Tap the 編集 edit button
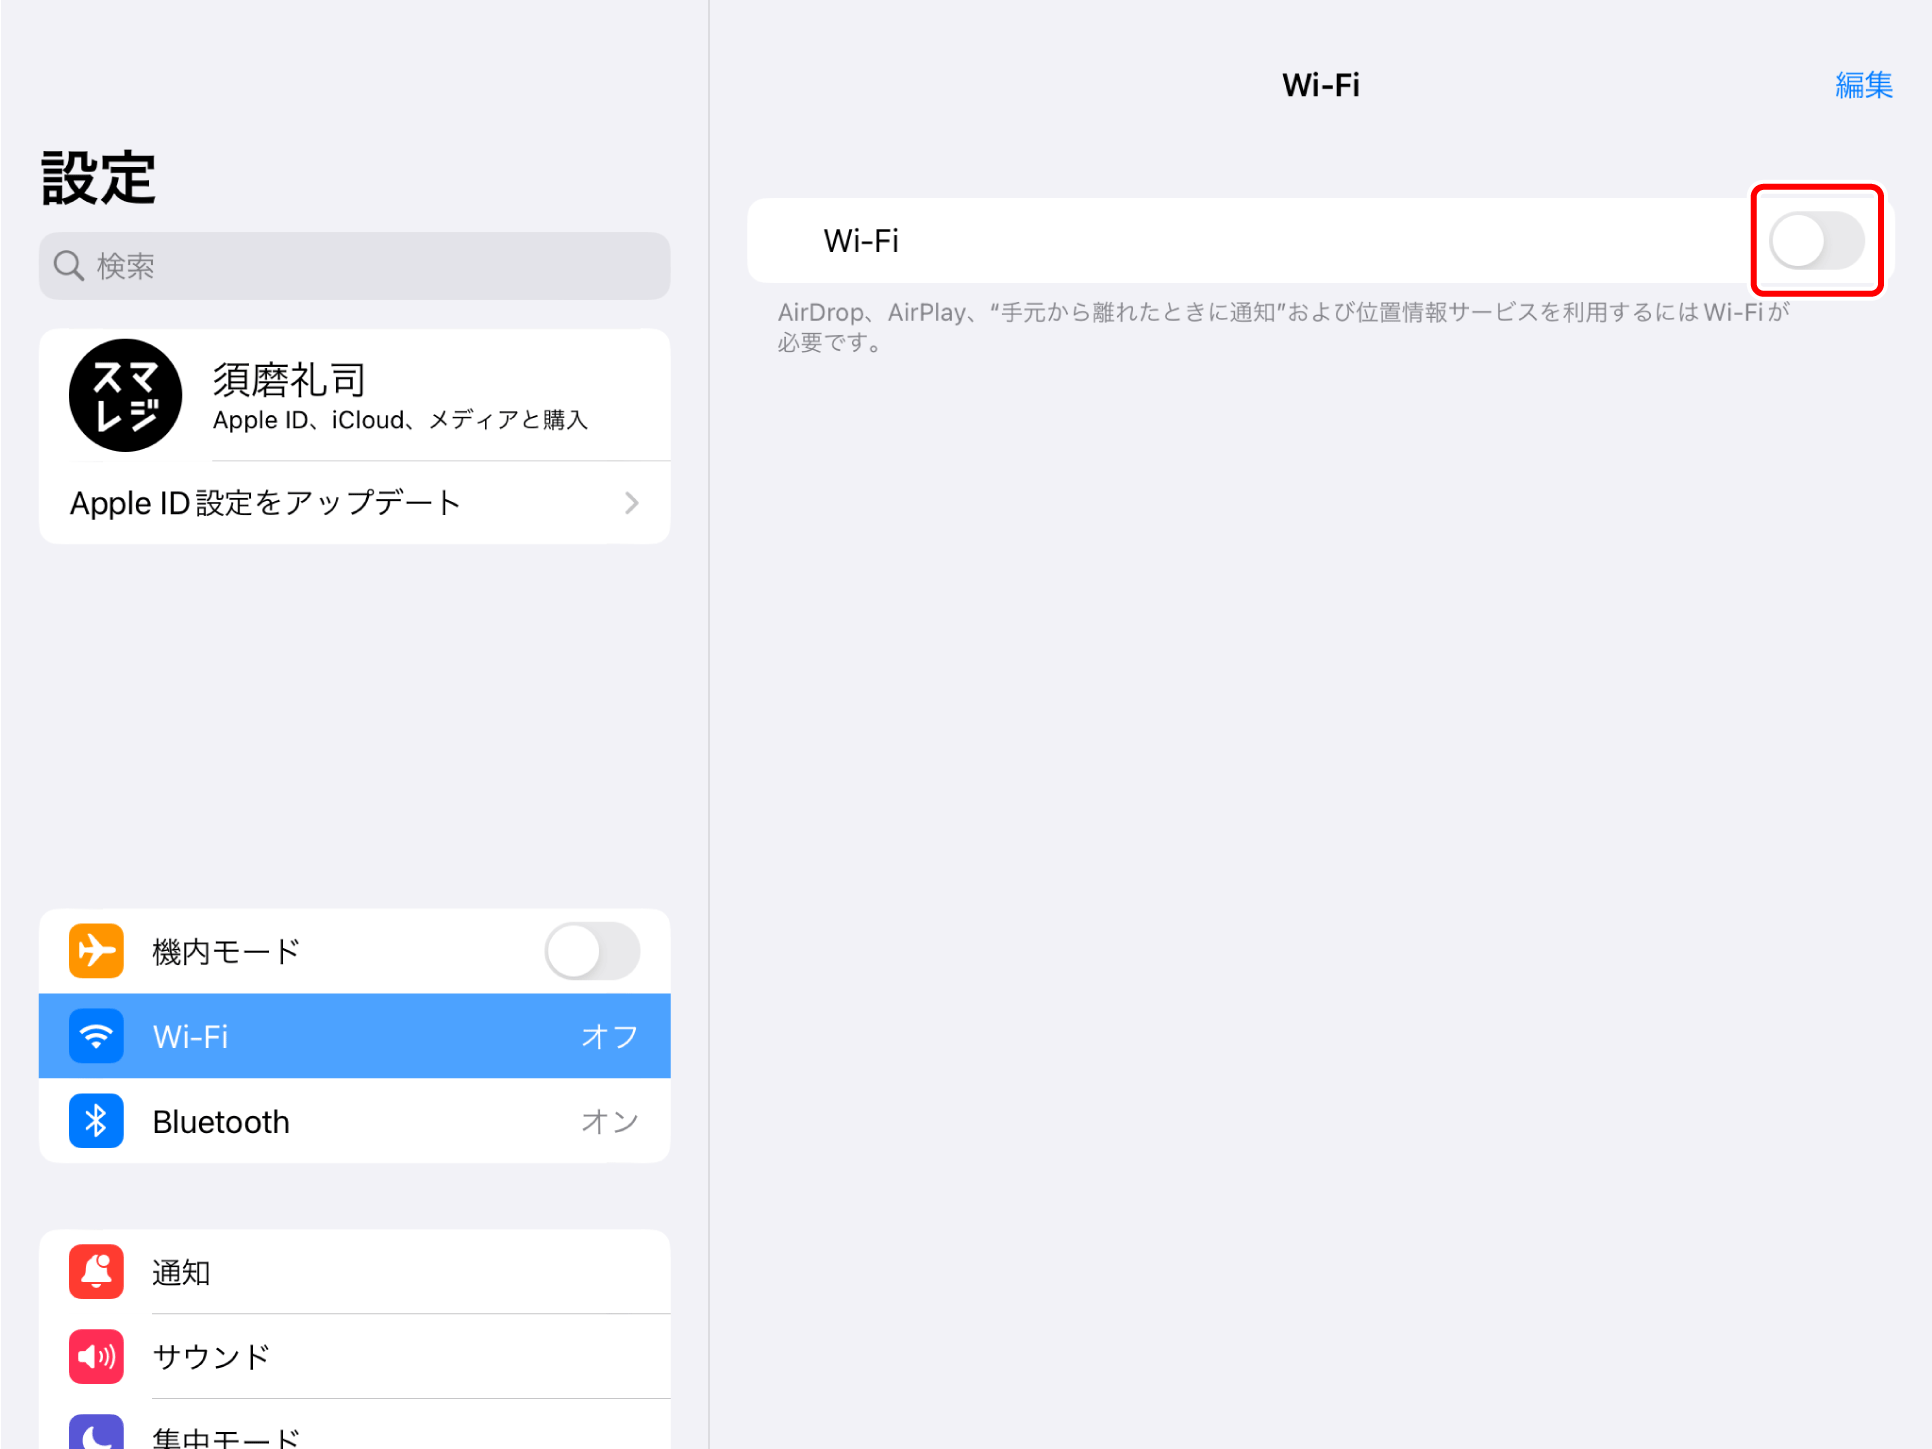 pos(1864,85)
